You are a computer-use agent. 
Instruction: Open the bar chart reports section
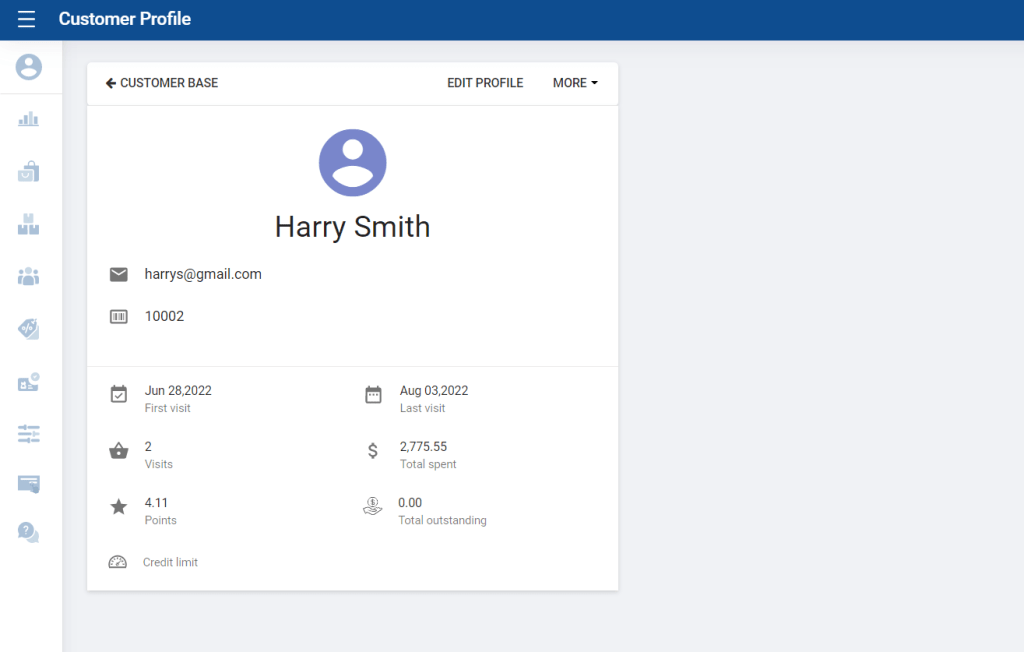click(29, 119)
